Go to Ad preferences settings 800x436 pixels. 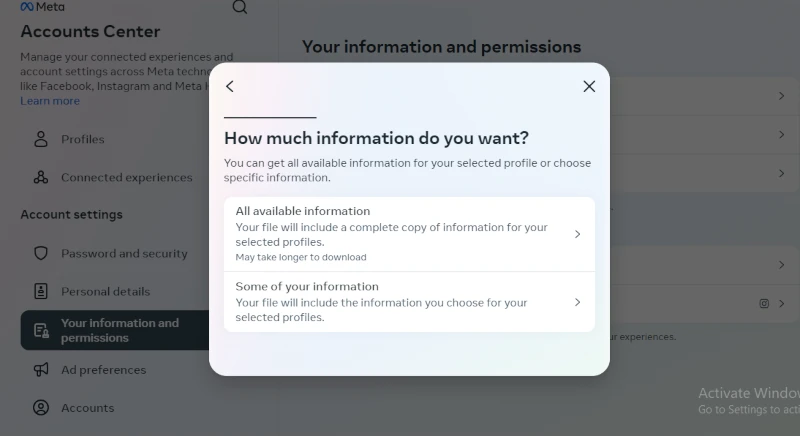click(103, 370)
